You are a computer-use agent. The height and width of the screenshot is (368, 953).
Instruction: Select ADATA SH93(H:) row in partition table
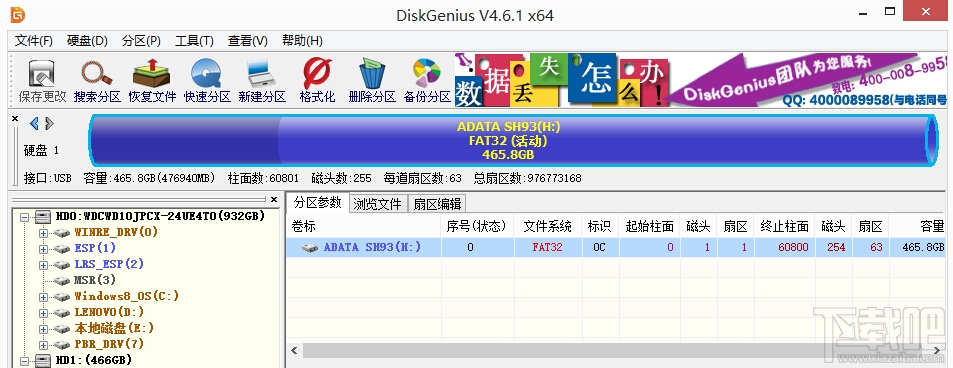coord(617,248)
